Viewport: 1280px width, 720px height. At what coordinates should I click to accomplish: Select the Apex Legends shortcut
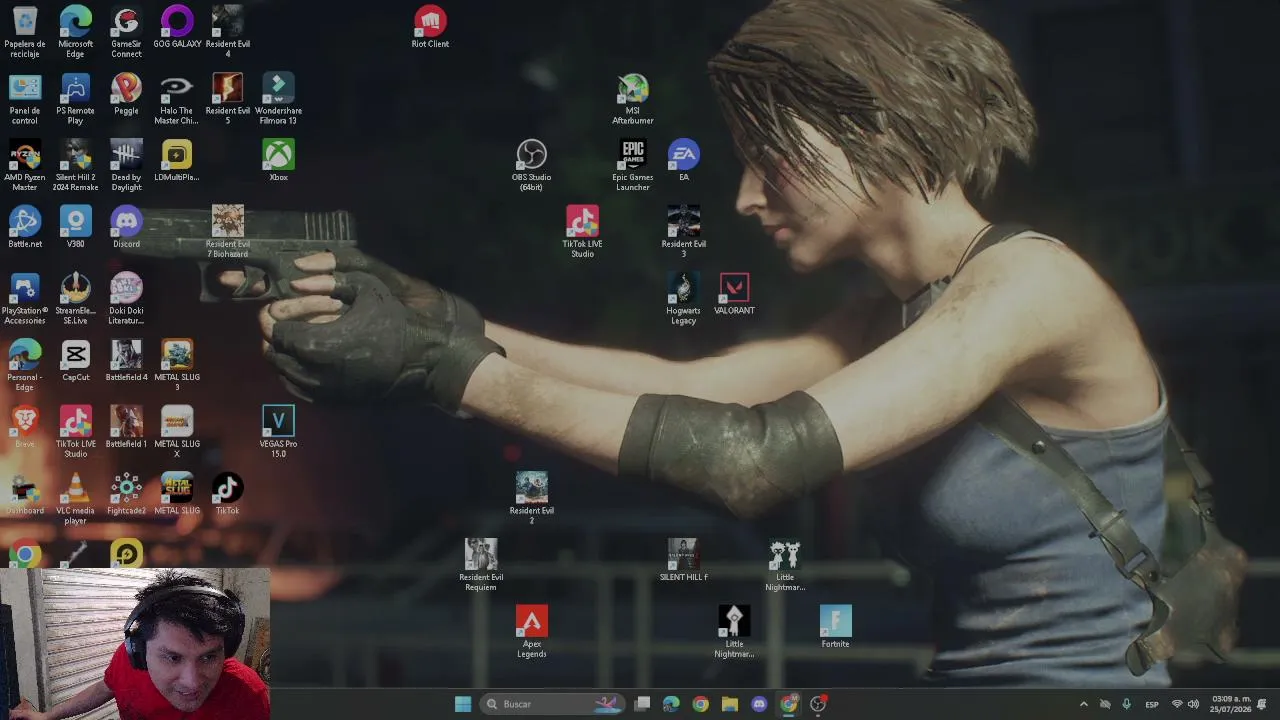[532, 632]
